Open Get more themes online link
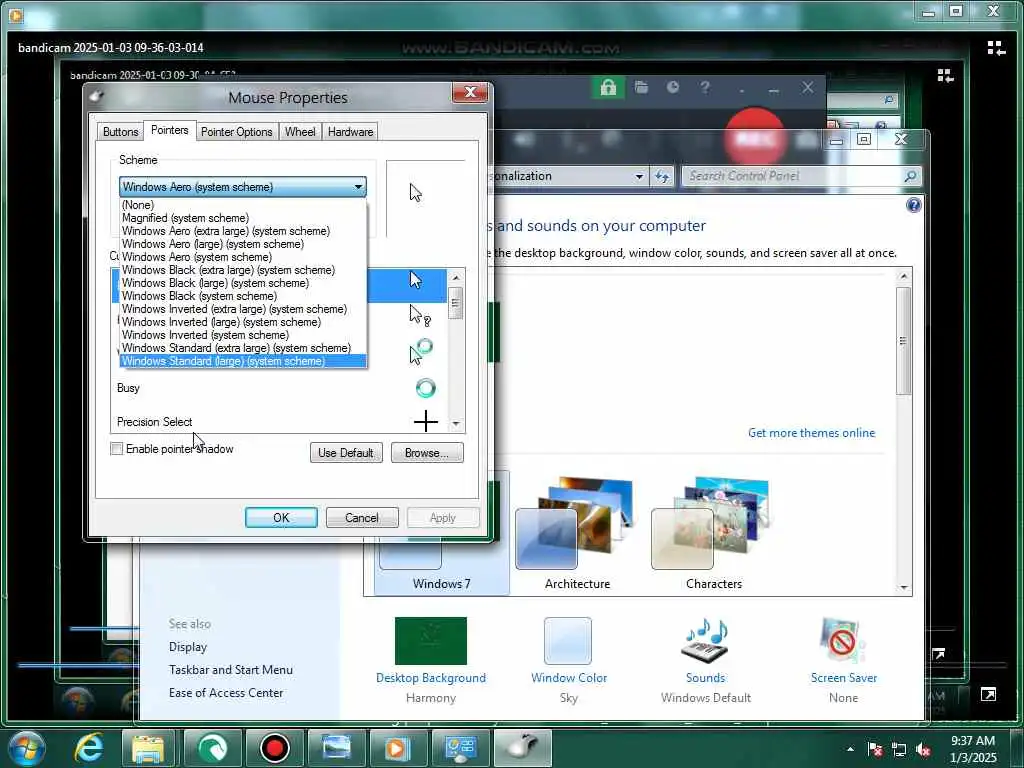The height and width of the screenshot is (768, 1024). (811, 432)
